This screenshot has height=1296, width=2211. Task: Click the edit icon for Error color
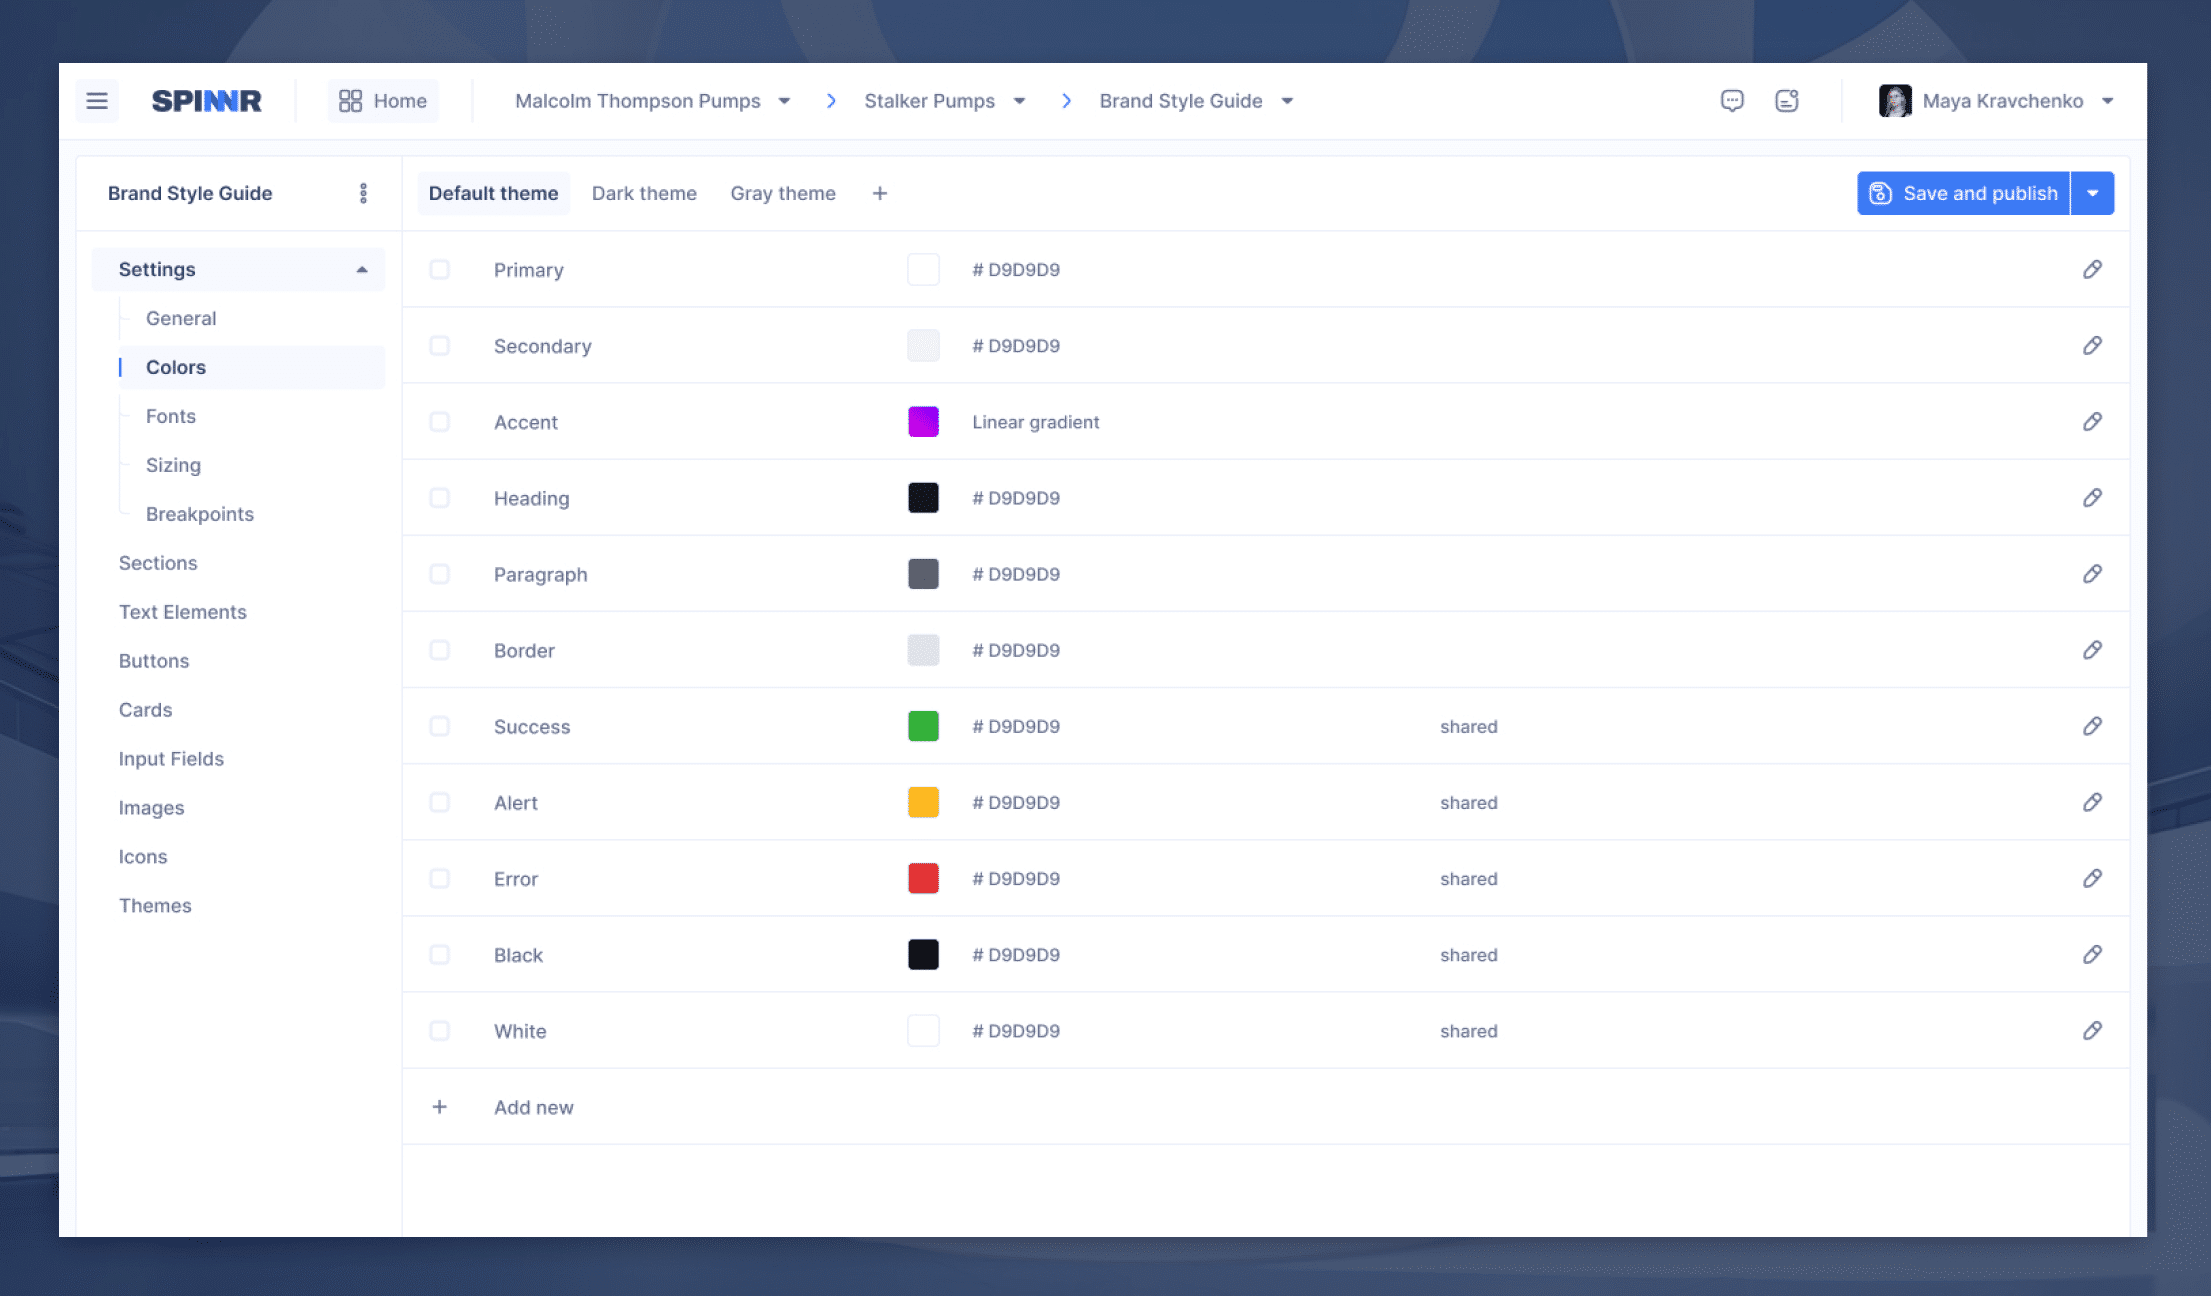(2092, 879)
